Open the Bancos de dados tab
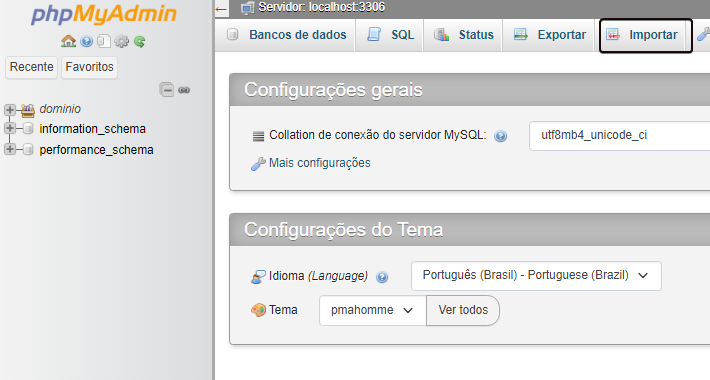710x380 pixels. [286, 35]
